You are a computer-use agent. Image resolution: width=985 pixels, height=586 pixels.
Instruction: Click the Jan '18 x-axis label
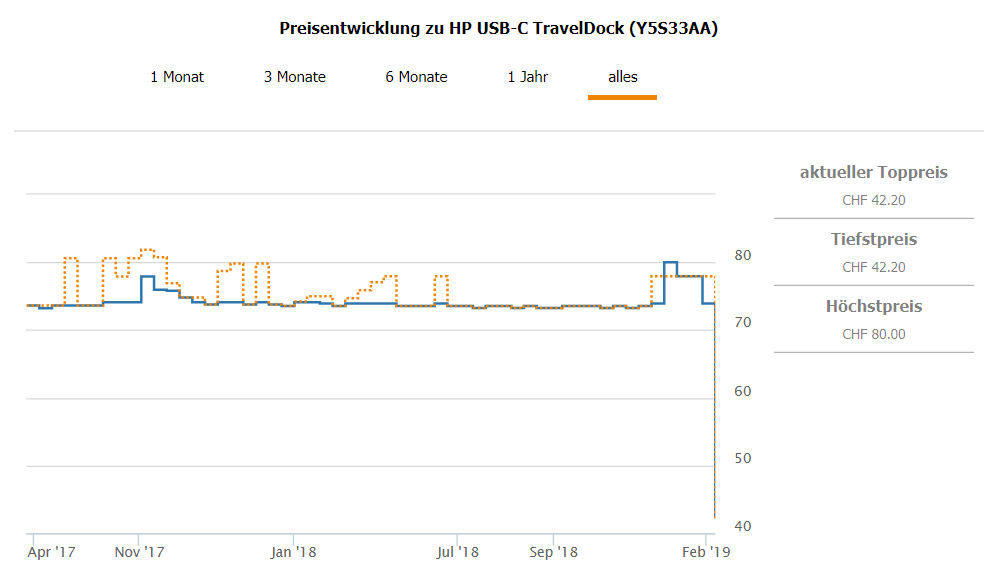tap(294, 552)
